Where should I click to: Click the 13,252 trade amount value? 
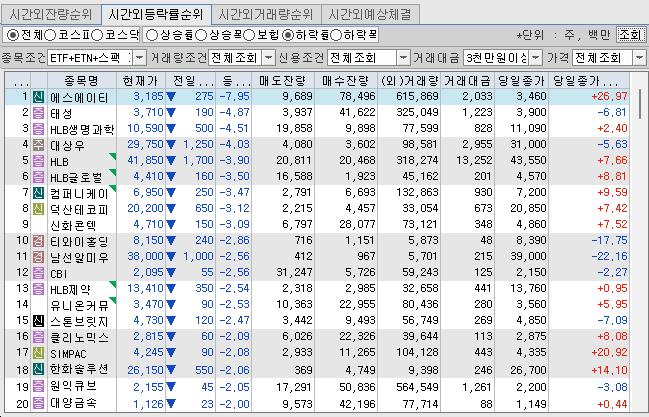point(474,160)
